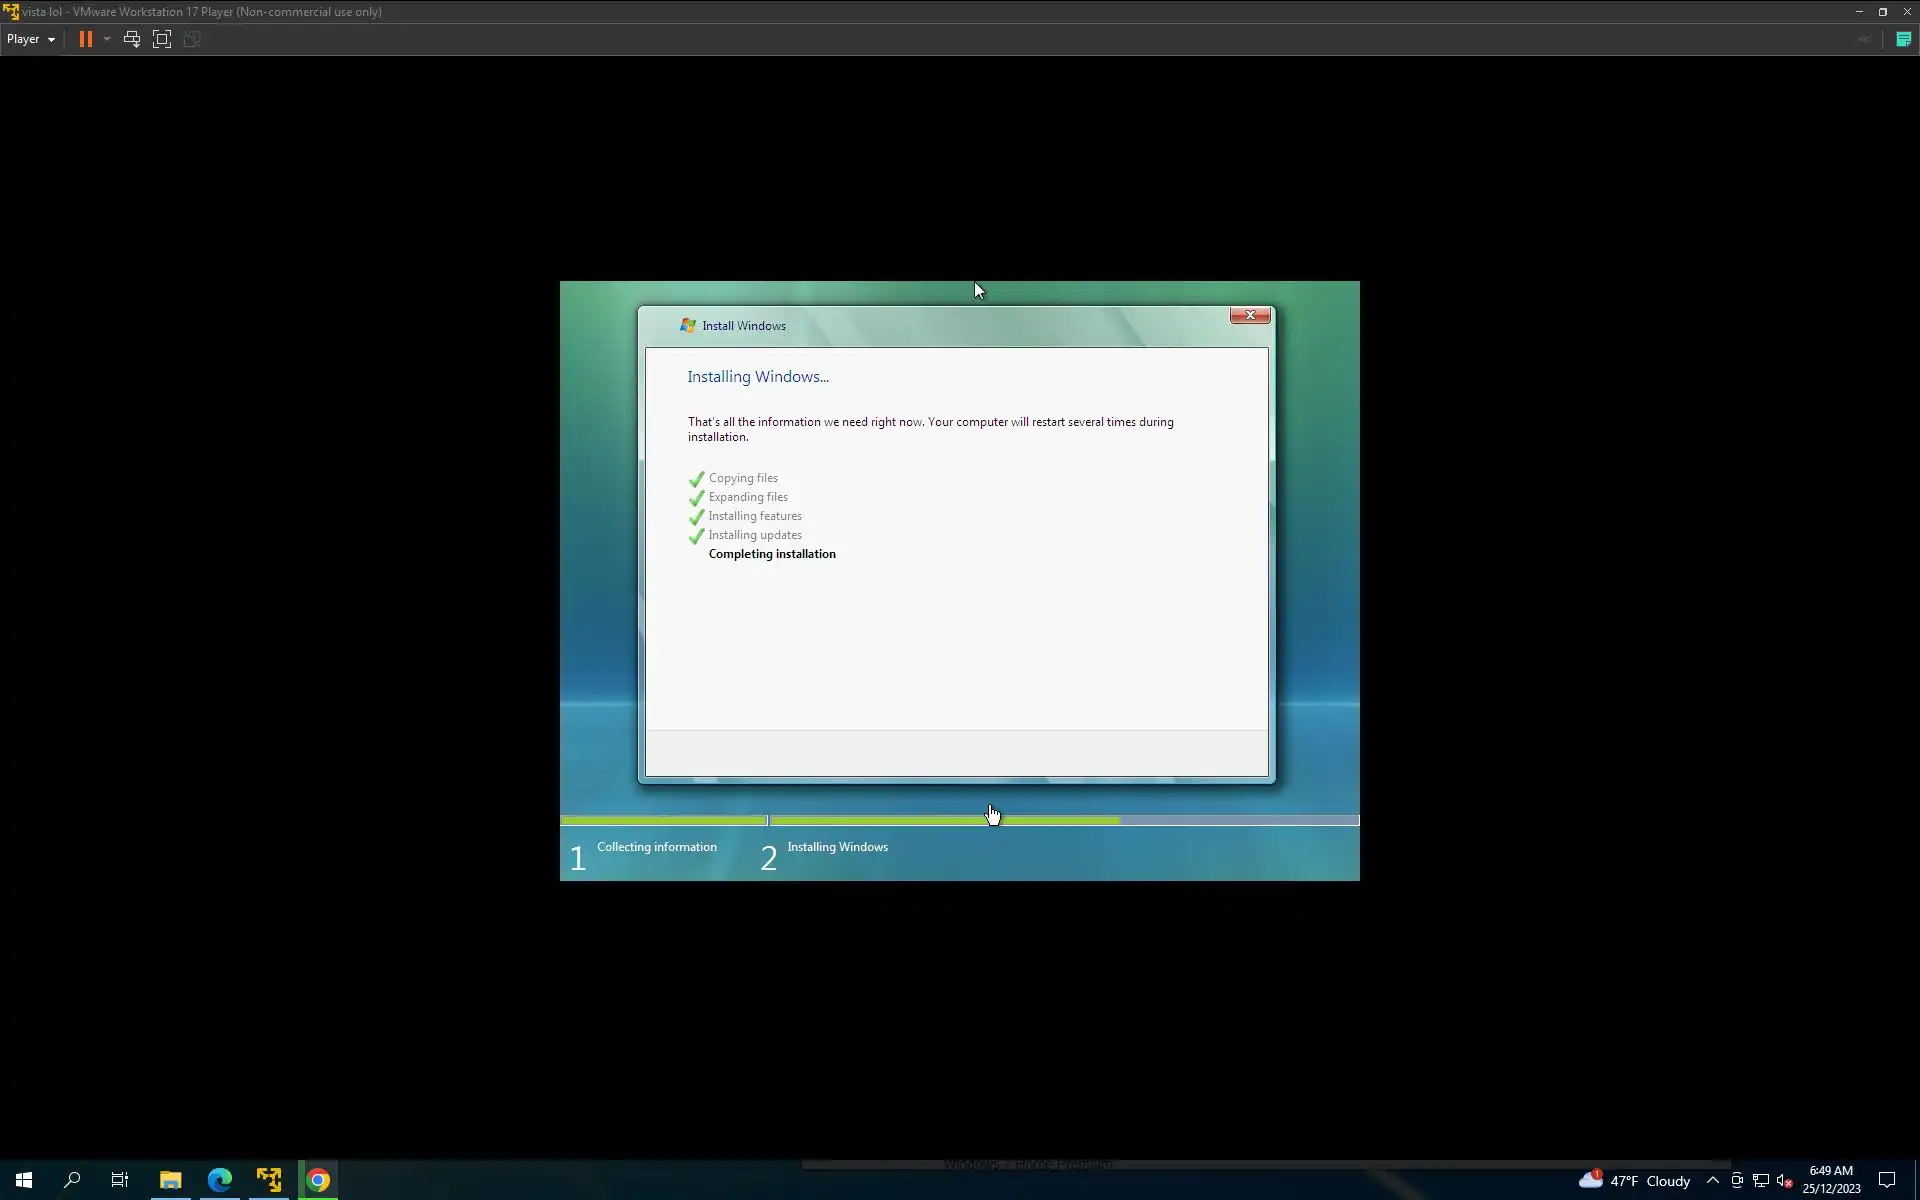Open the 47°F Cloudy weather widget
Image resolution: width=1920 pixels, height=1200 pixels.
pos(1635,1180)
